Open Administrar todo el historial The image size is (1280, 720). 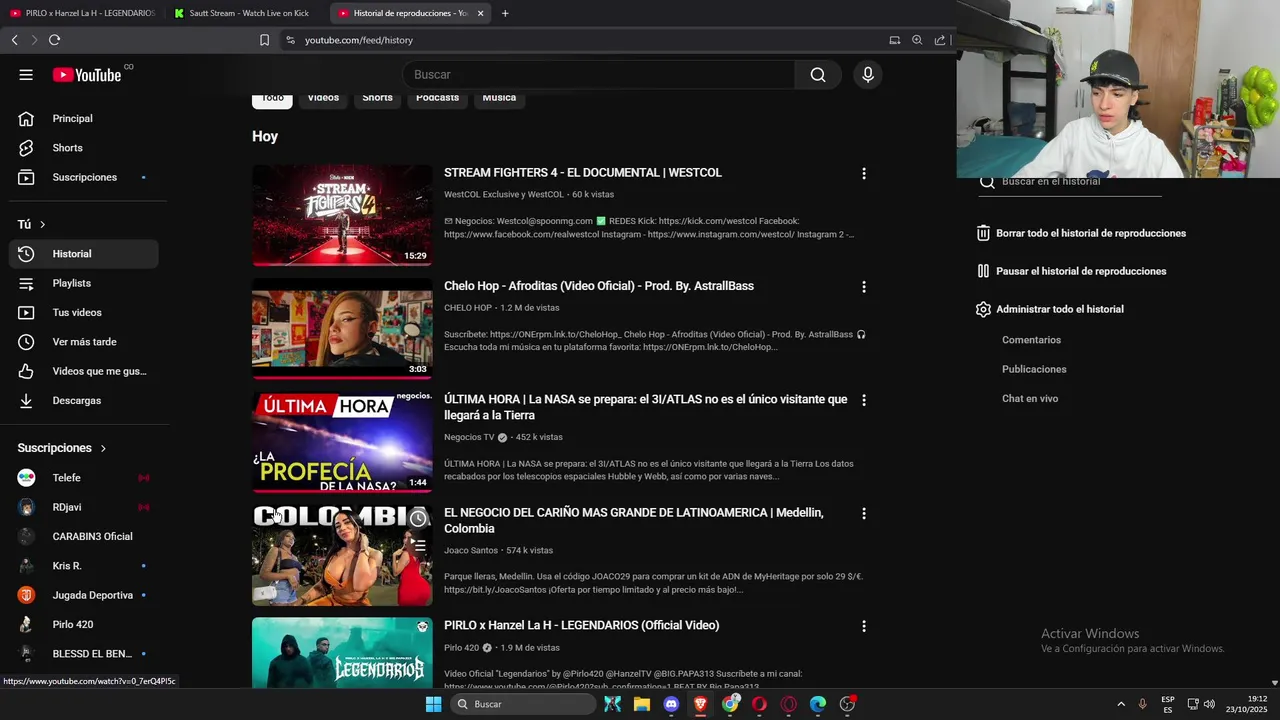coord(1050,309)
